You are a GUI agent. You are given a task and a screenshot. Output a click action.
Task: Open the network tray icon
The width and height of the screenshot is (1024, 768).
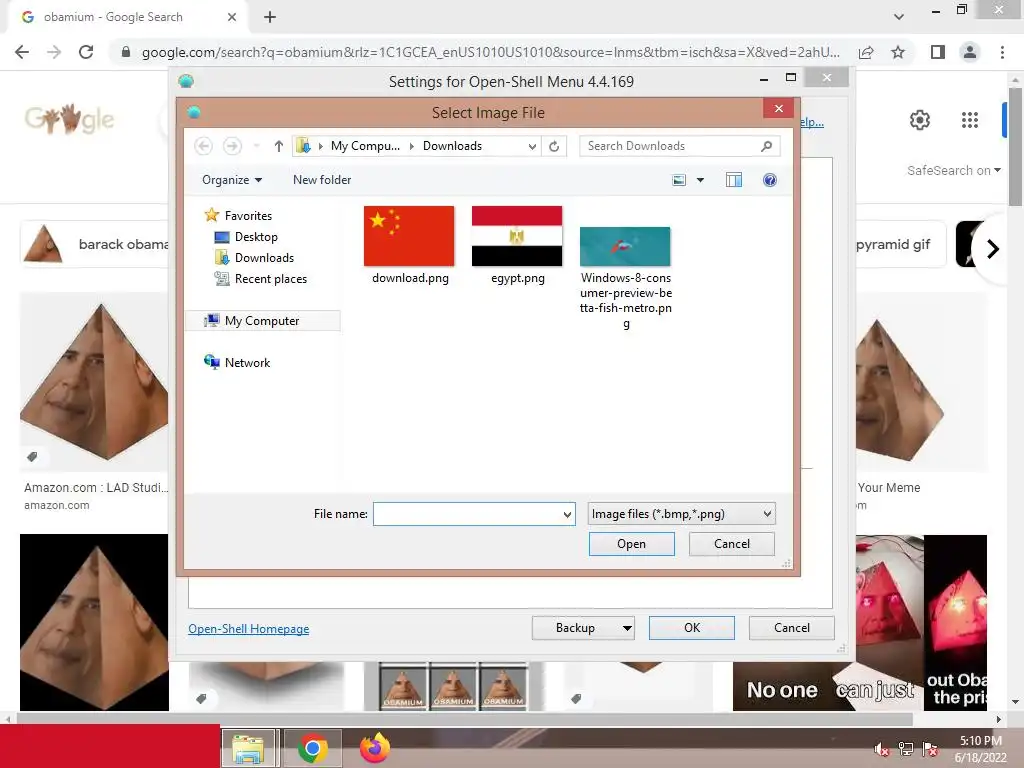906,749
